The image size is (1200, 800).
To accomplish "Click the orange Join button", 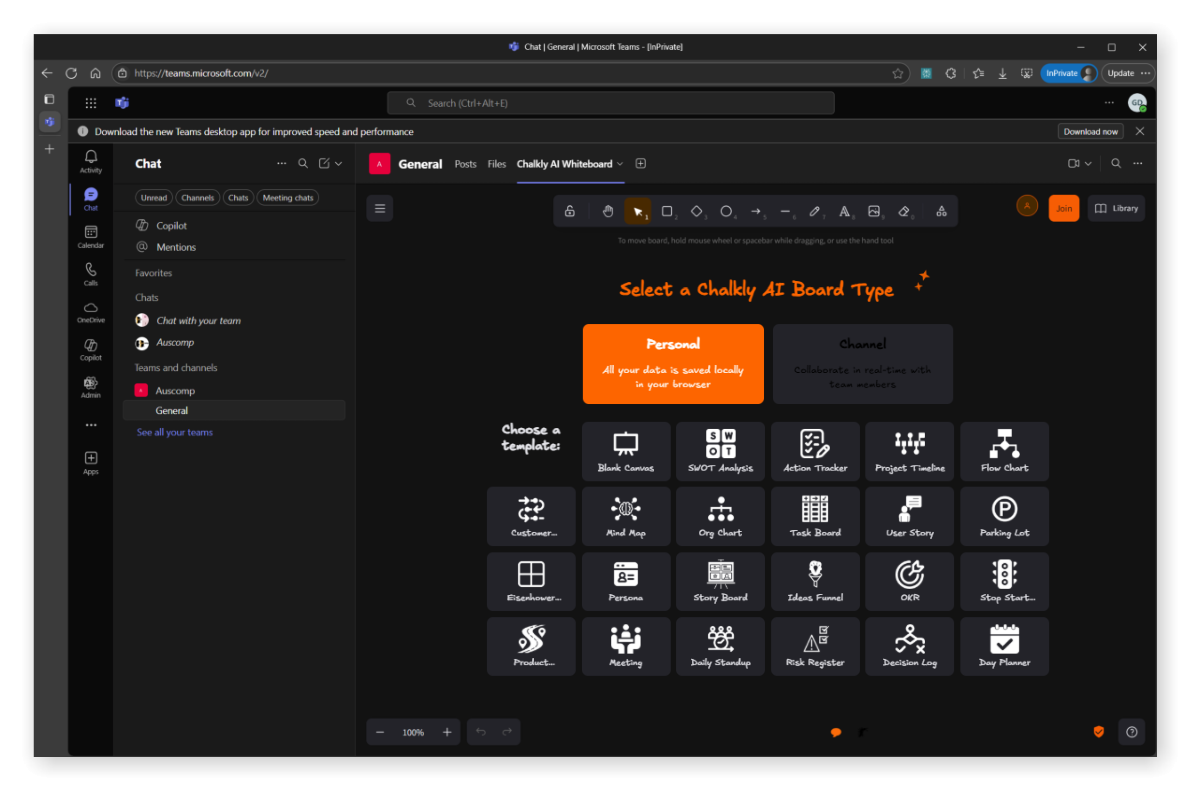I will click(x=1064, y=208).
